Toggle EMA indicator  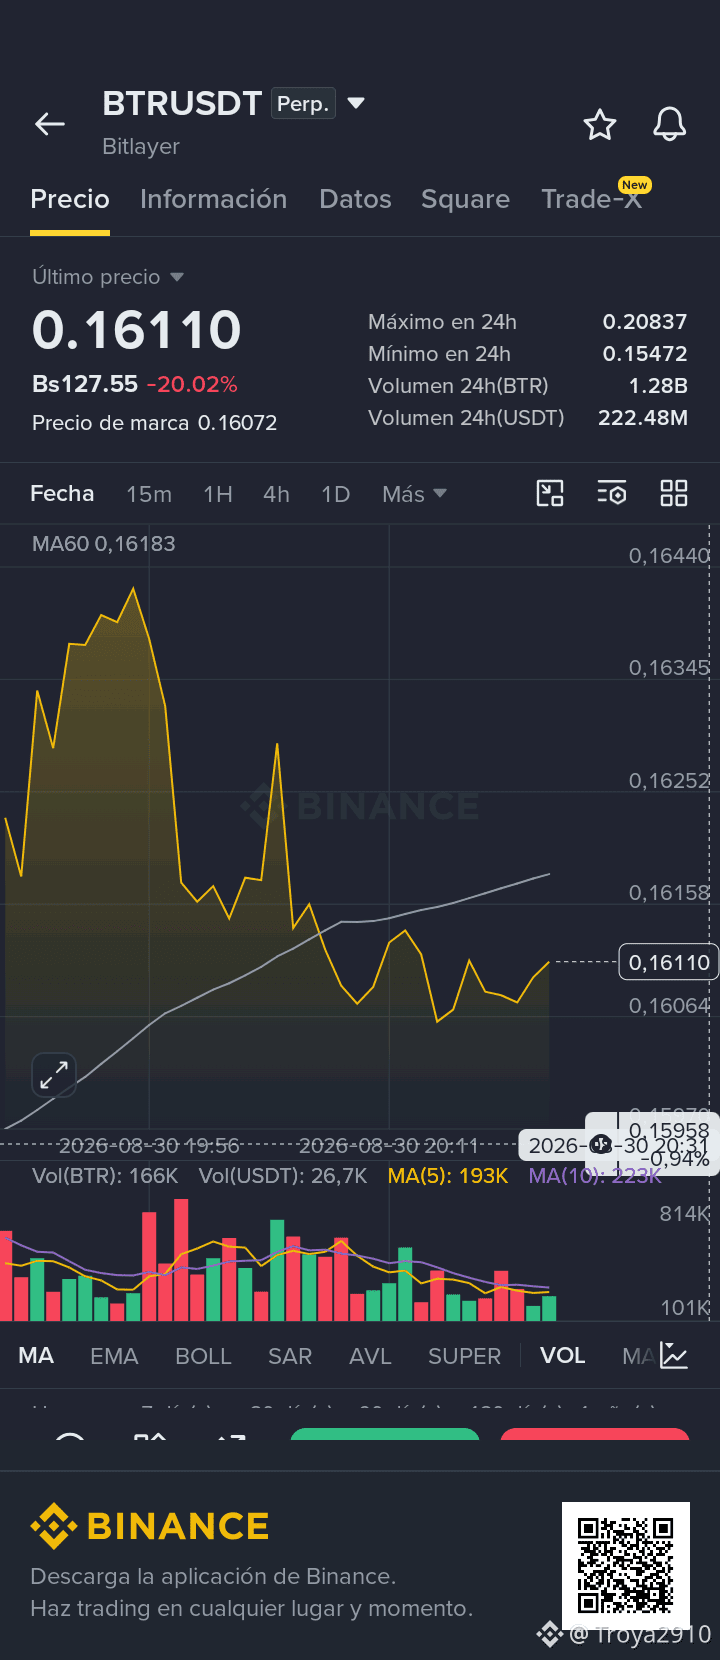pos(114,1356)
